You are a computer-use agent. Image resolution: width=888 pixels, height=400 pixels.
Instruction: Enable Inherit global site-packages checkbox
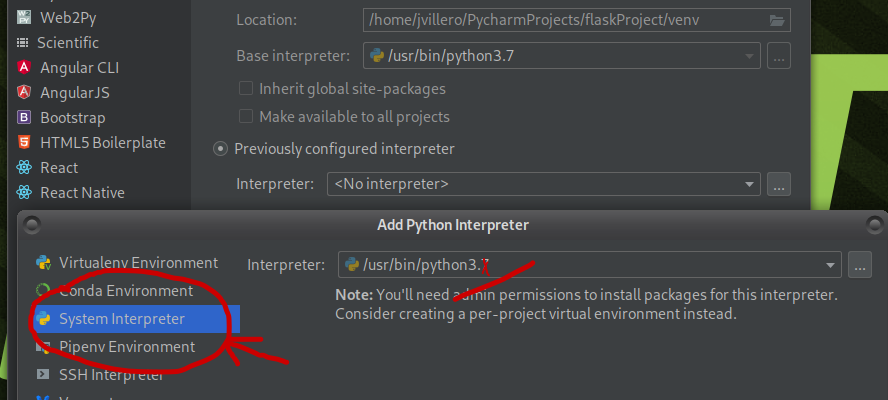[x=246, y=88]
